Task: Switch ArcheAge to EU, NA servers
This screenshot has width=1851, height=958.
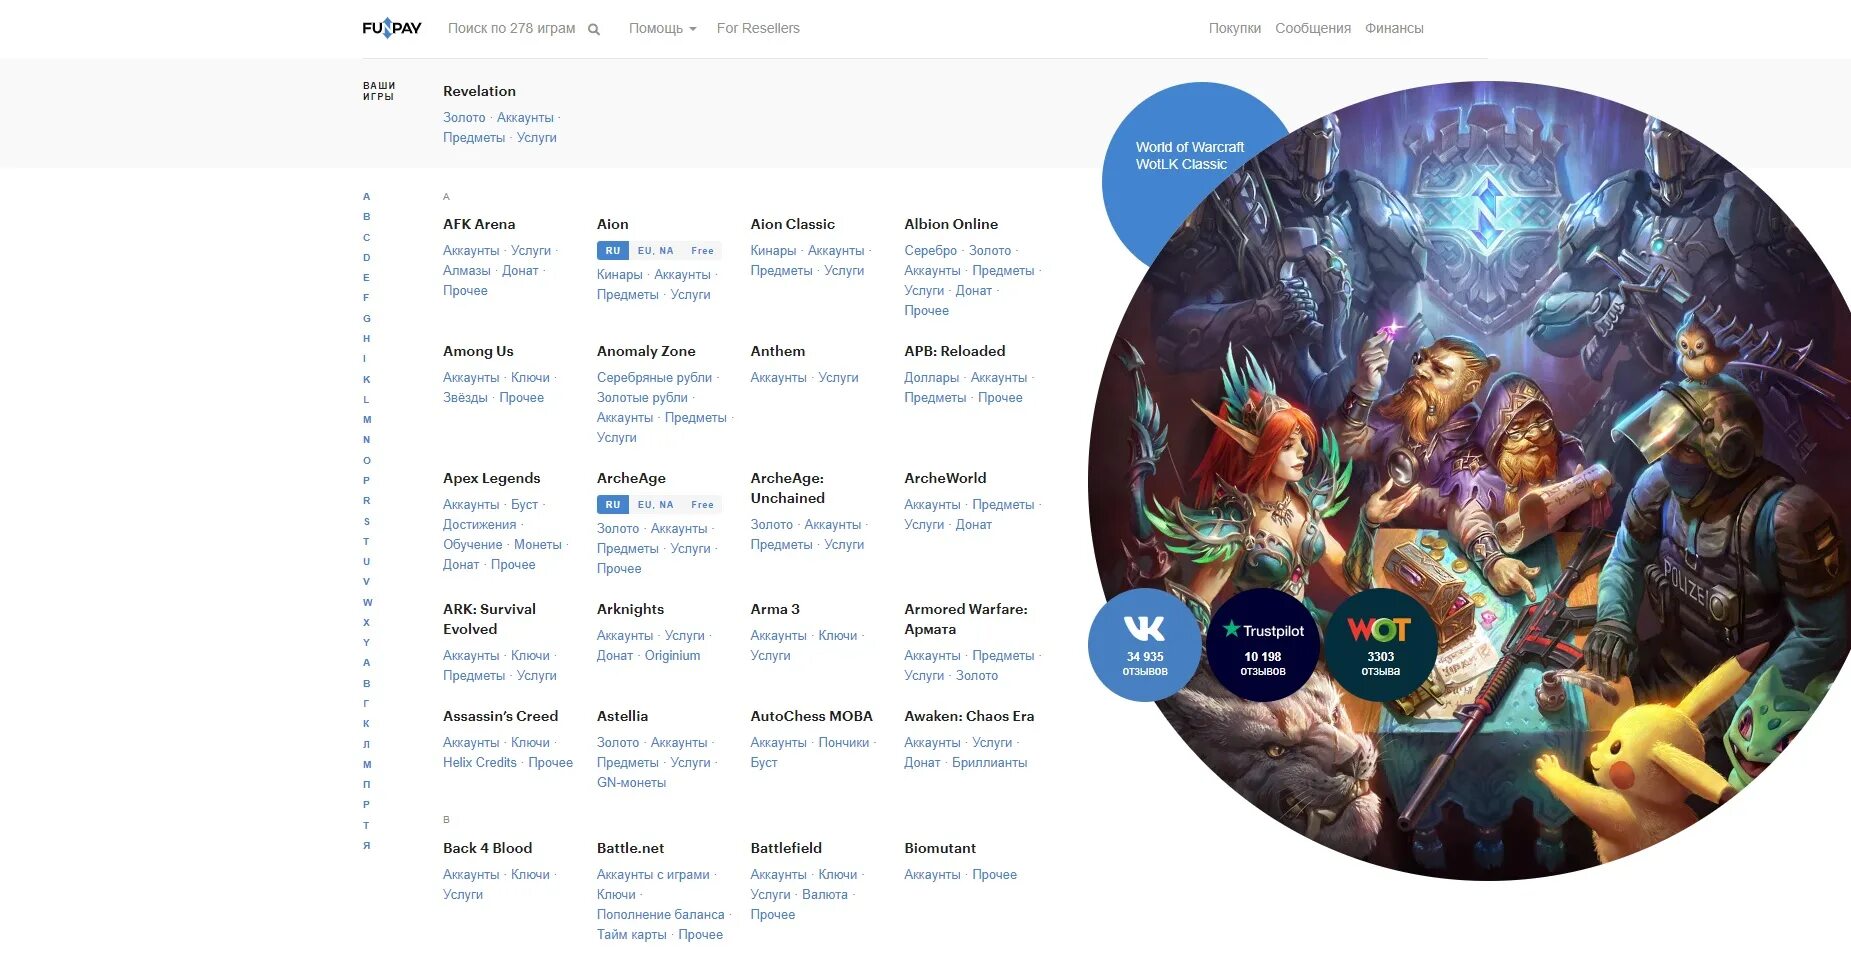Action: coord(656,505)
